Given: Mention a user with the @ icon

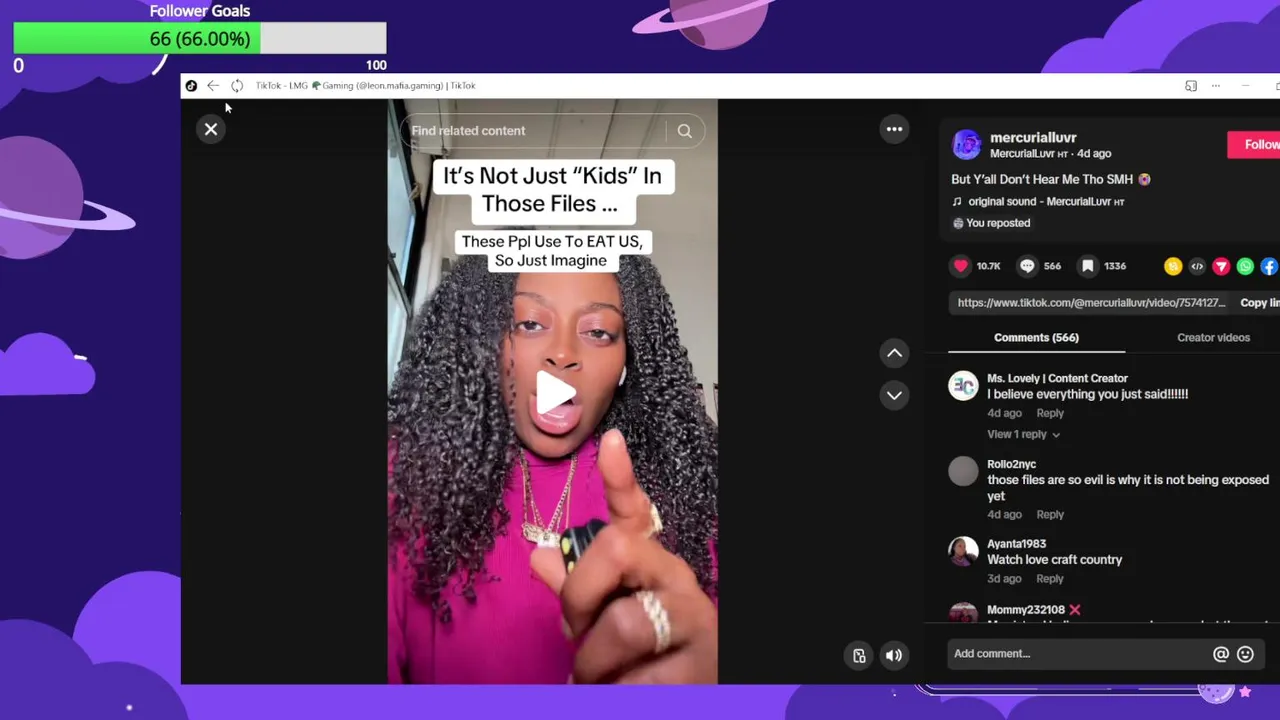Looking at the screenshot, I should 1221,654.
